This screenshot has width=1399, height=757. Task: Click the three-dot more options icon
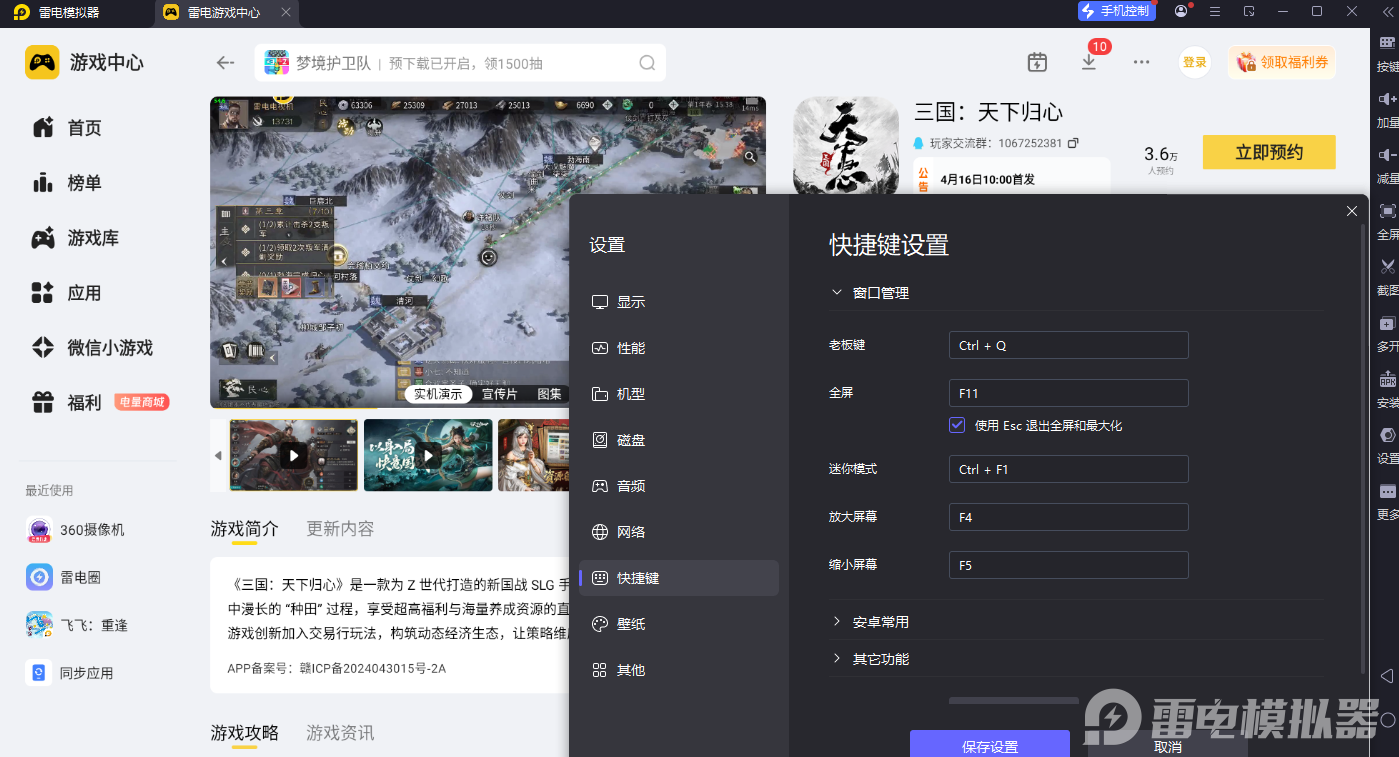(1141, 62)
